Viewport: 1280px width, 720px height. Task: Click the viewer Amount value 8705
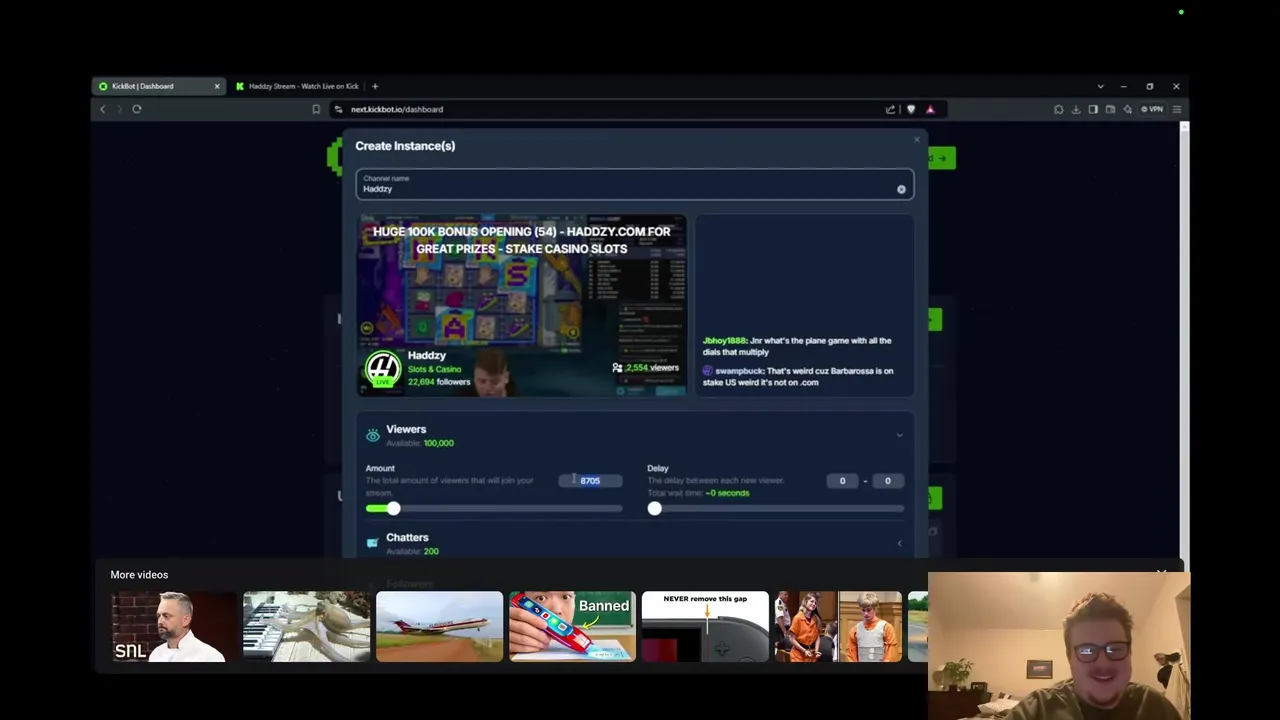click(590, 481)
